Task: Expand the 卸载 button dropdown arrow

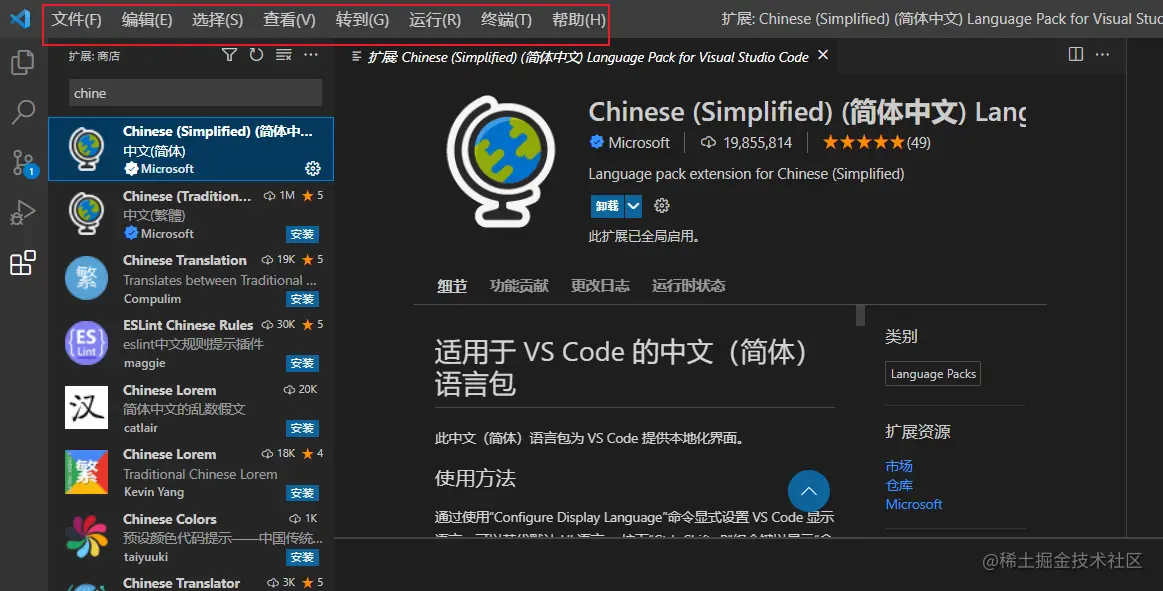Action: pos(634,206)
